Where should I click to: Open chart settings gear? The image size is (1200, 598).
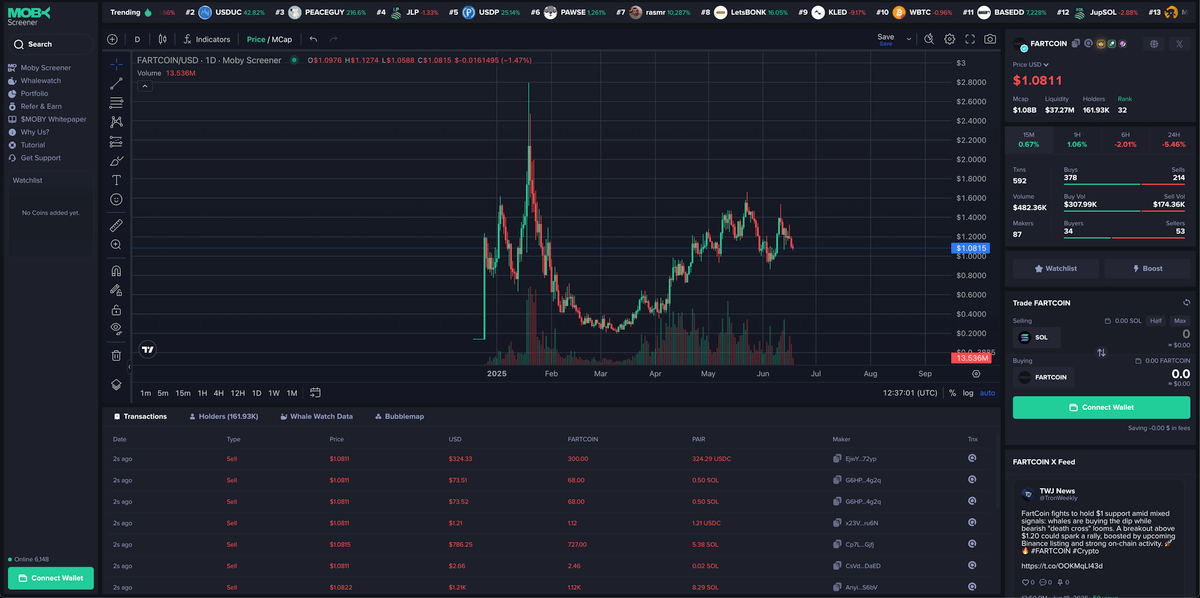point(950,39)
